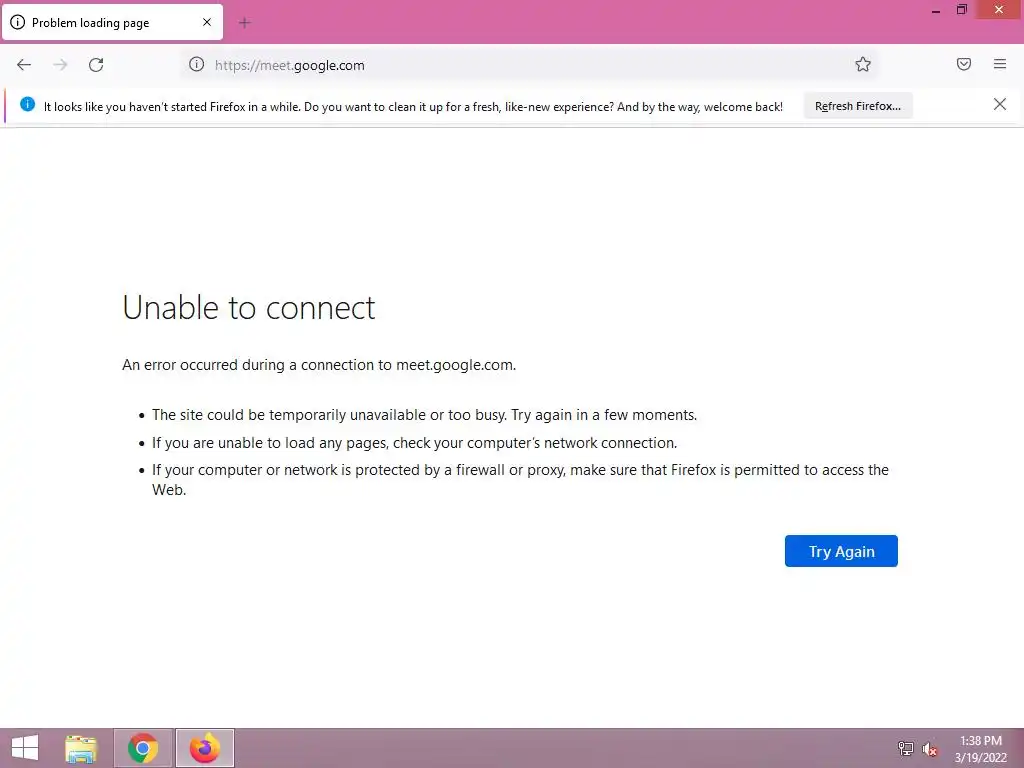
Task: Close the Firefox window
Action: [x=999, y=10]
